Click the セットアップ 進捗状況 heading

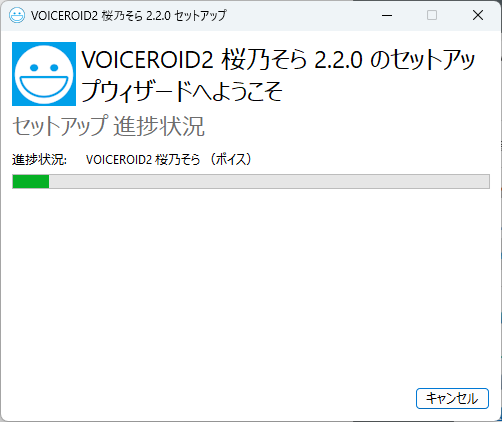click(x=108, y=126)
